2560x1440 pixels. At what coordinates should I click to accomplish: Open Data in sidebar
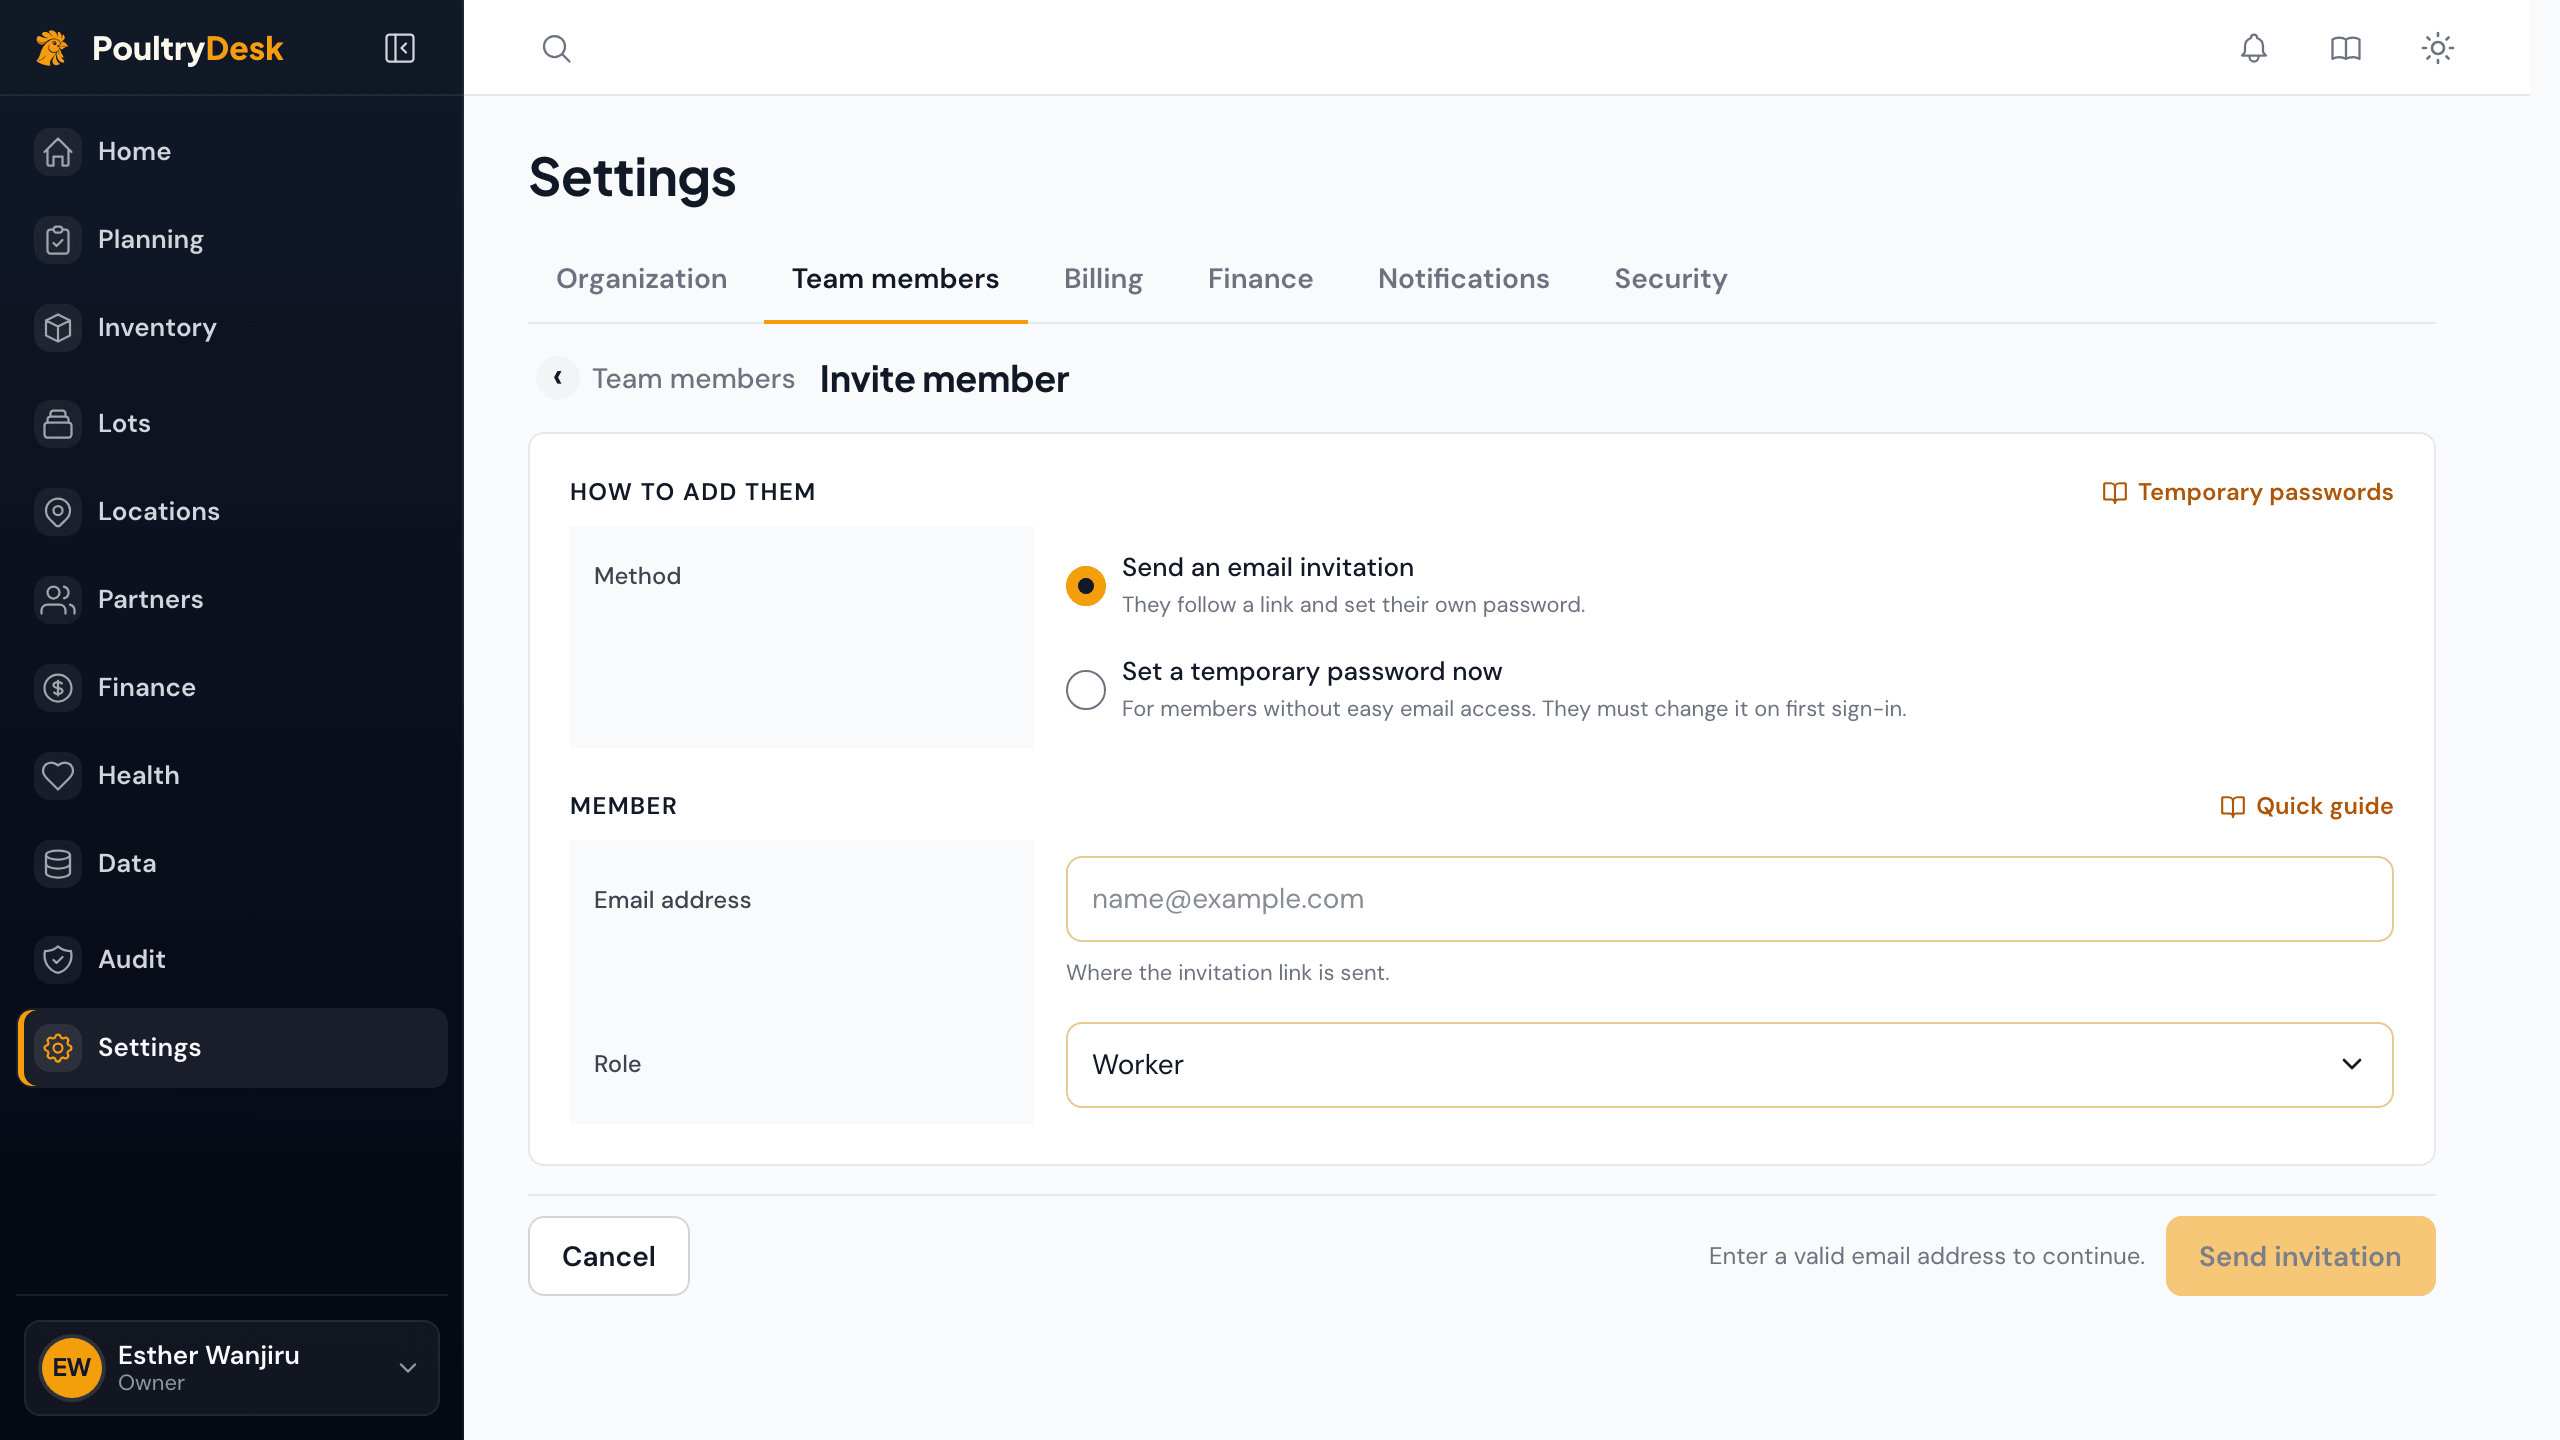[x=232, y=864]
